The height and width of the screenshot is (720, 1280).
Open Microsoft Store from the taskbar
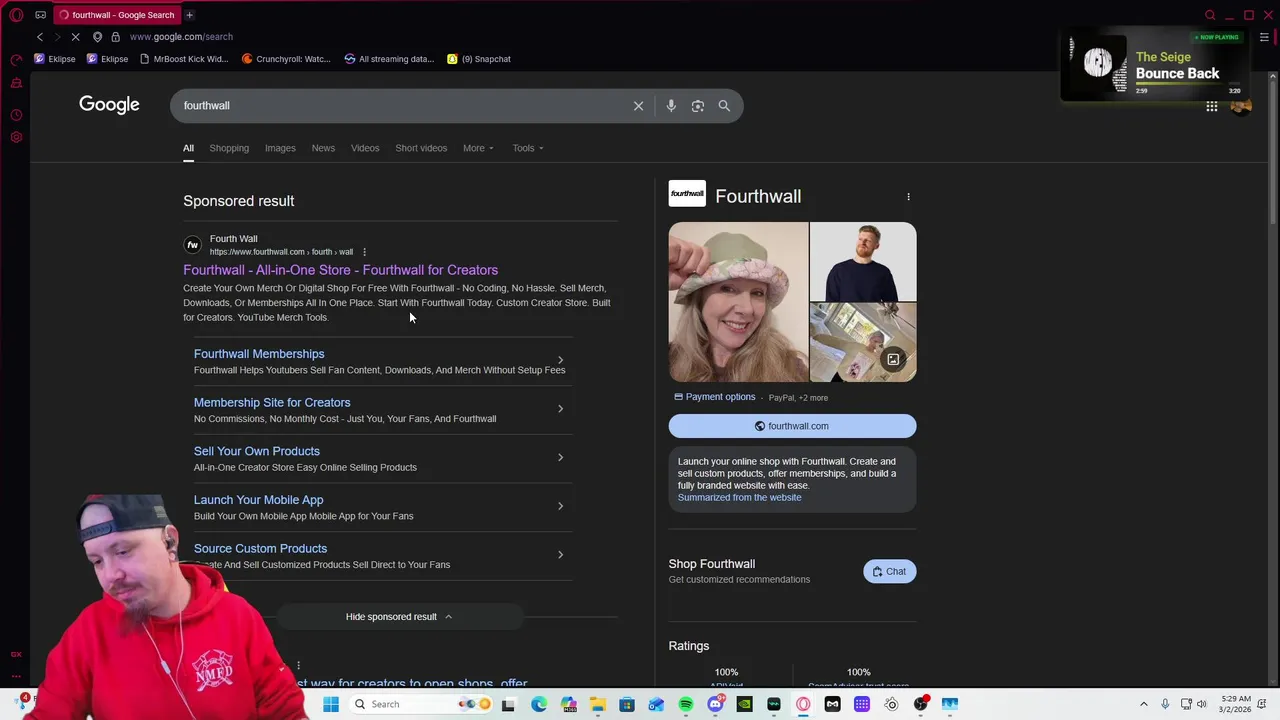[627, 704]
